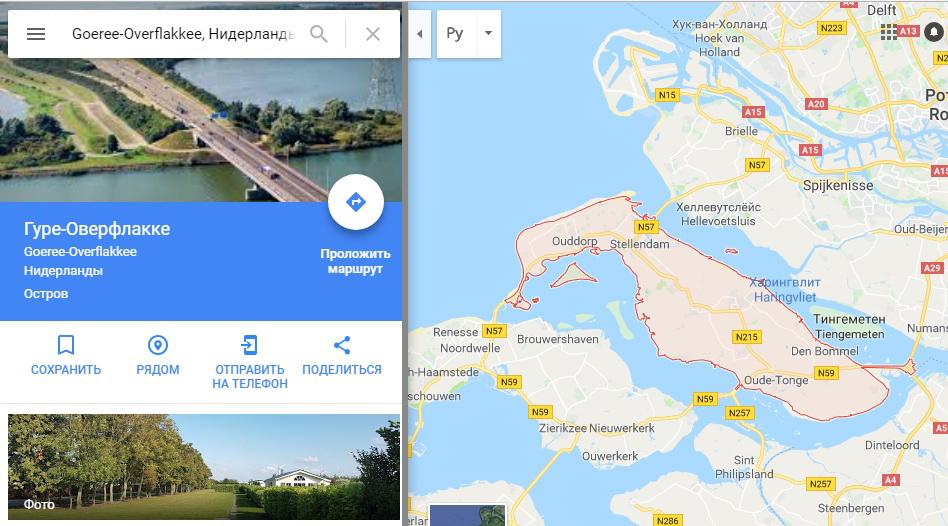
Task: Click the Проложить маршрут label
Action: (x=355, y=261)
